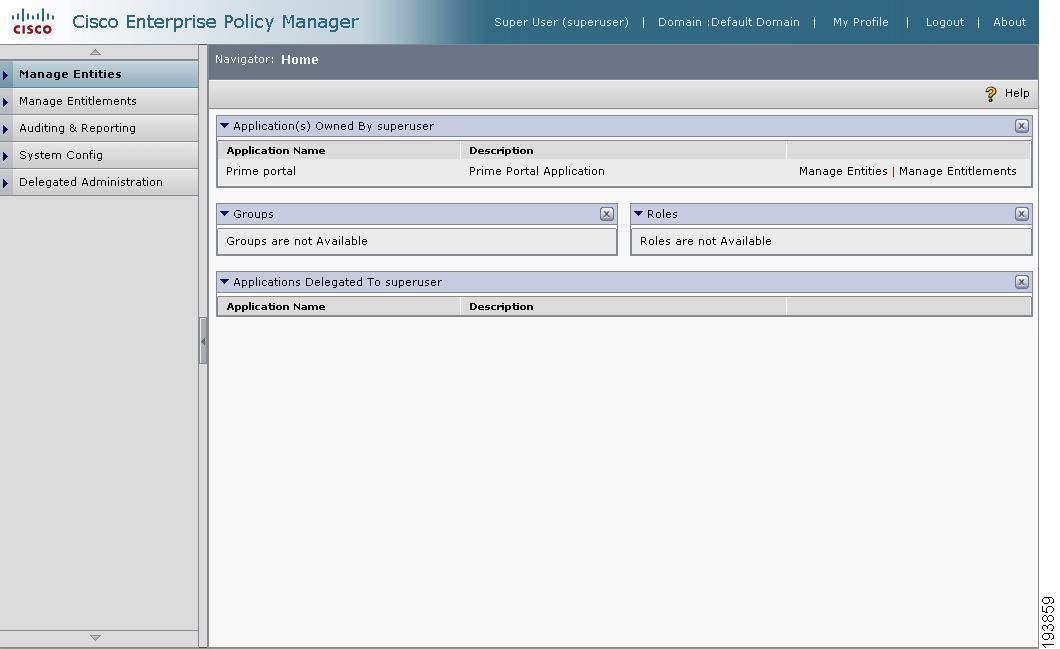The width and height of the screenshot is (1060, 649).
Task: Click the Logout link
Action: (x=944, y=22)
